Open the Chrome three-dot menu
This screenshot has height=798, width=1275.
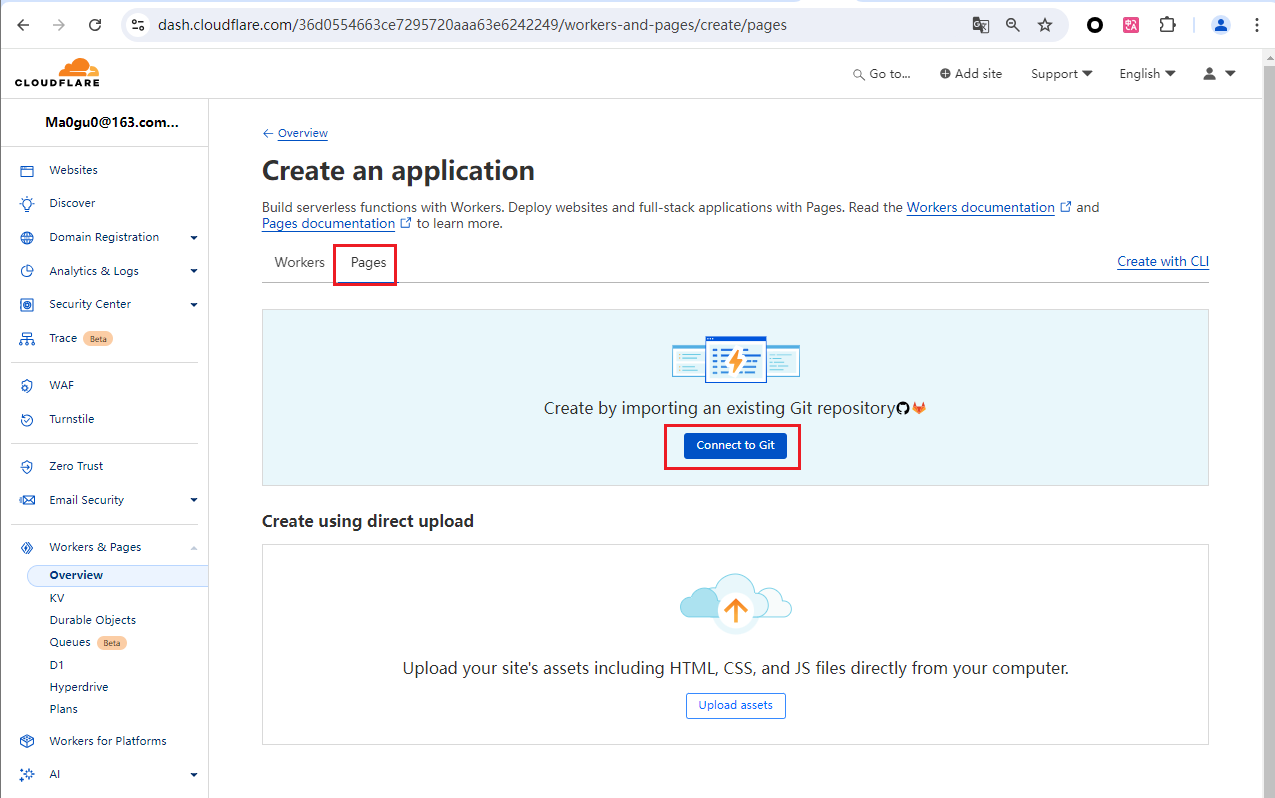click(x=1257, y=25)
